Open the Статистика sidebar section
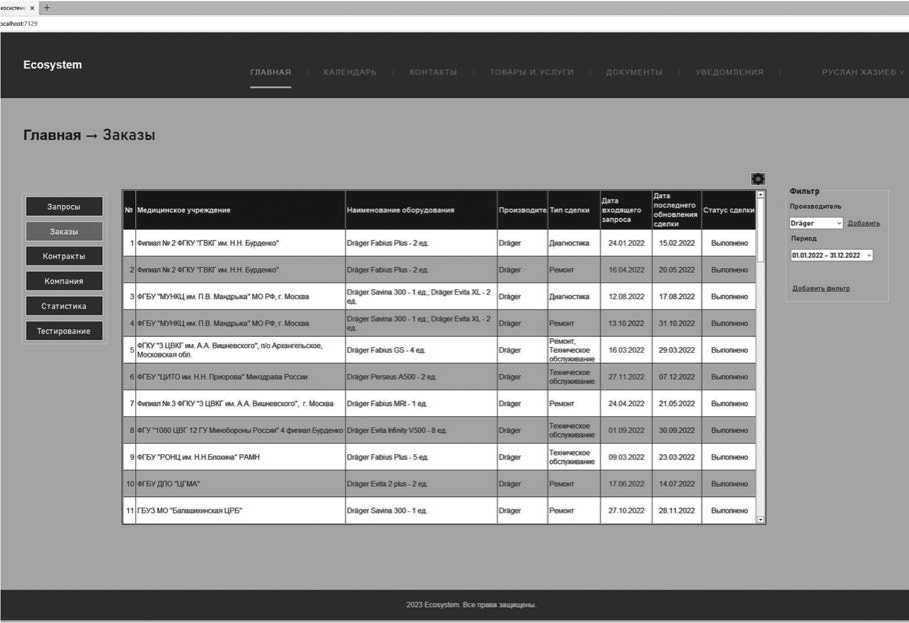909x623 pixels. [64, 306]
